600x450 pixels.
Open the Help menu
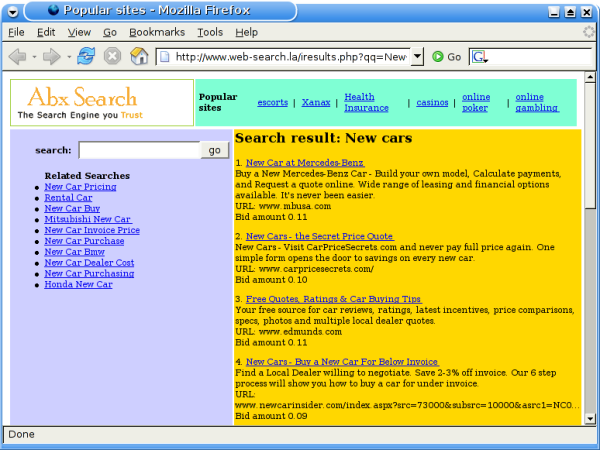246,32
